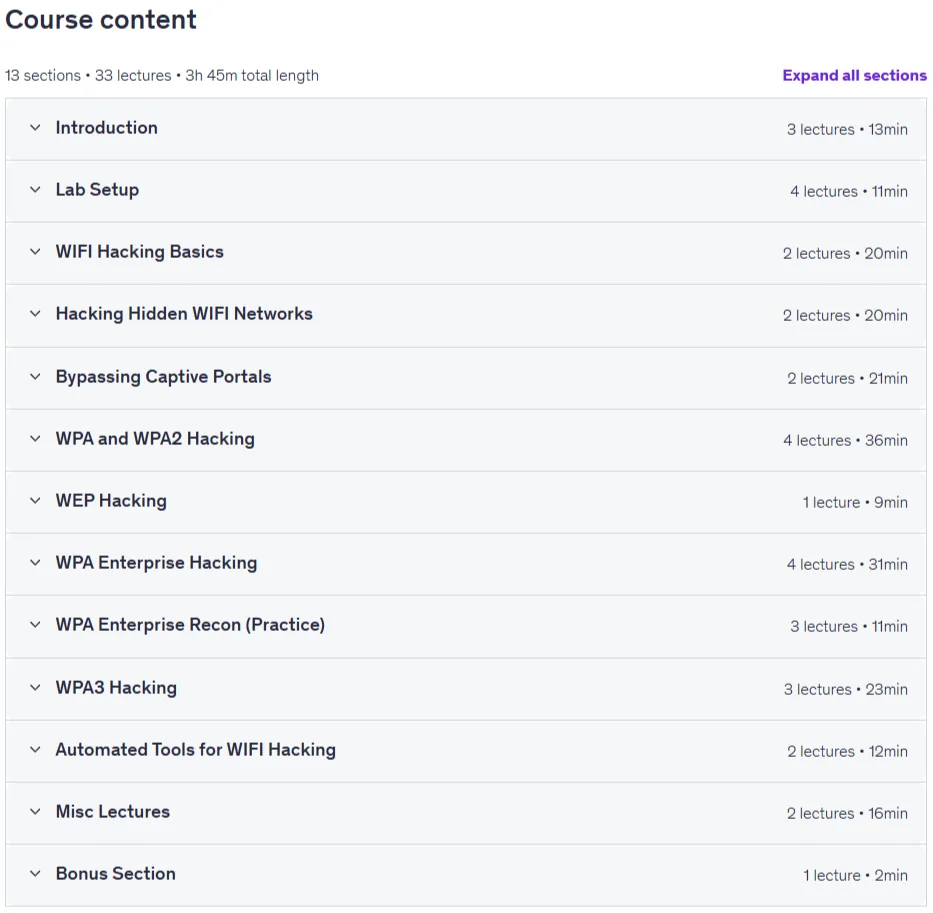Click the chevron next to Bypassing Captive Portals
The width and height of the screenshot is (933, 913).
(x=36, y=377)
